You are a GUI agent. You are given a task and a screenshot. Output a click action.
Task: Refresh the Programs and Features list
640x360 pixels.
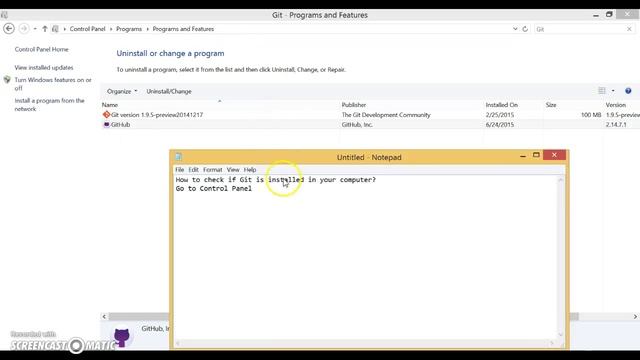(x=525, y=29)
